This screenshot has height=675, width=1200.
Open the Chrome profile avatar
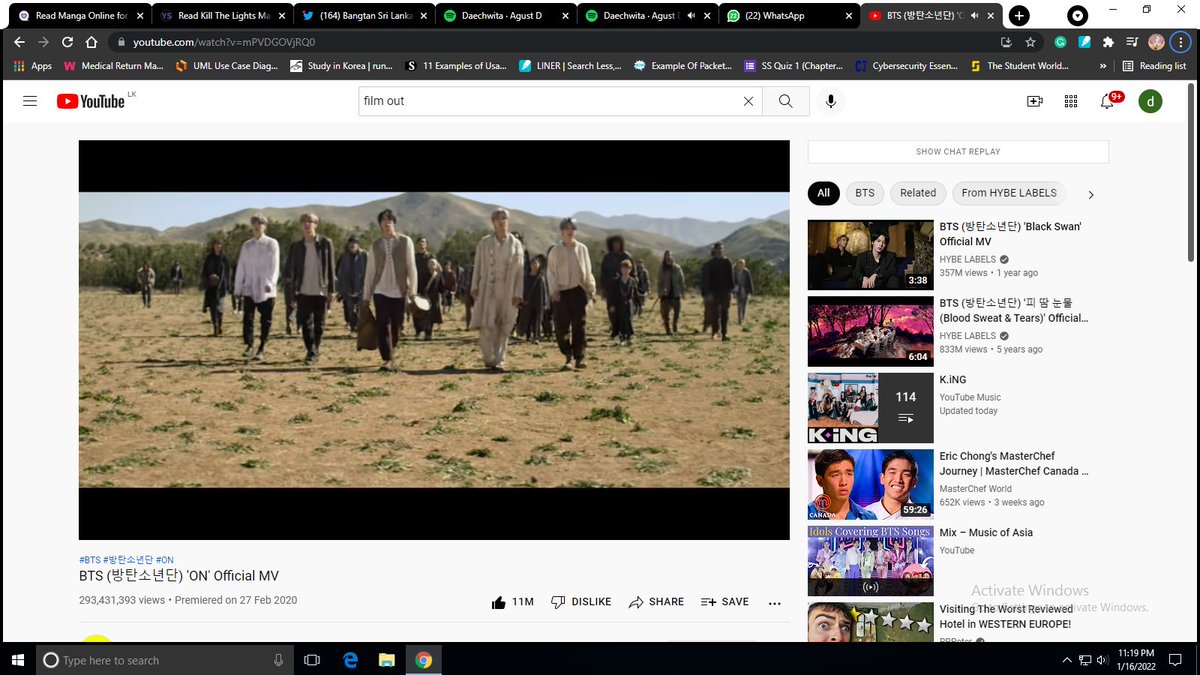(1156, 42)
